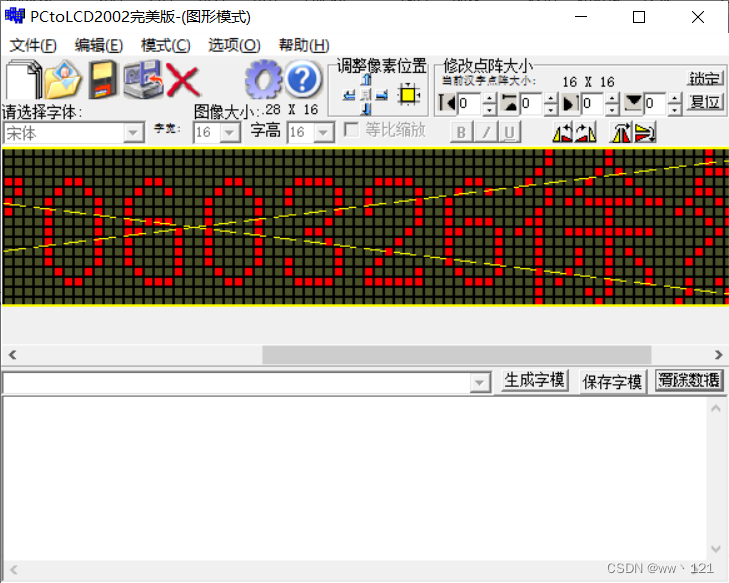Image resolution: width=729 pixels, height=583 pixels.
Task: Flip the image vertically
Action: (645, 133)
